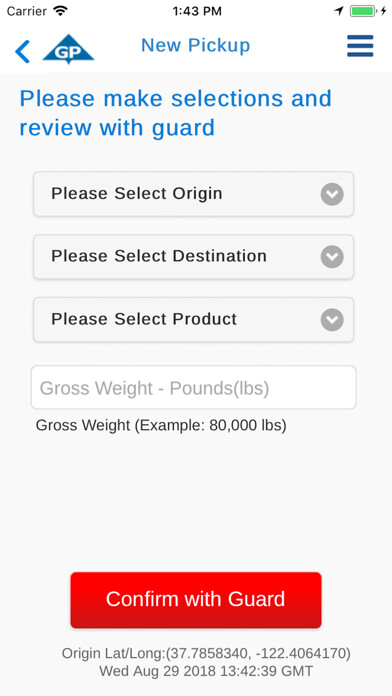Tap the status bar time 1:43 PM
The image size is (392, 696).
coord(197,11)
